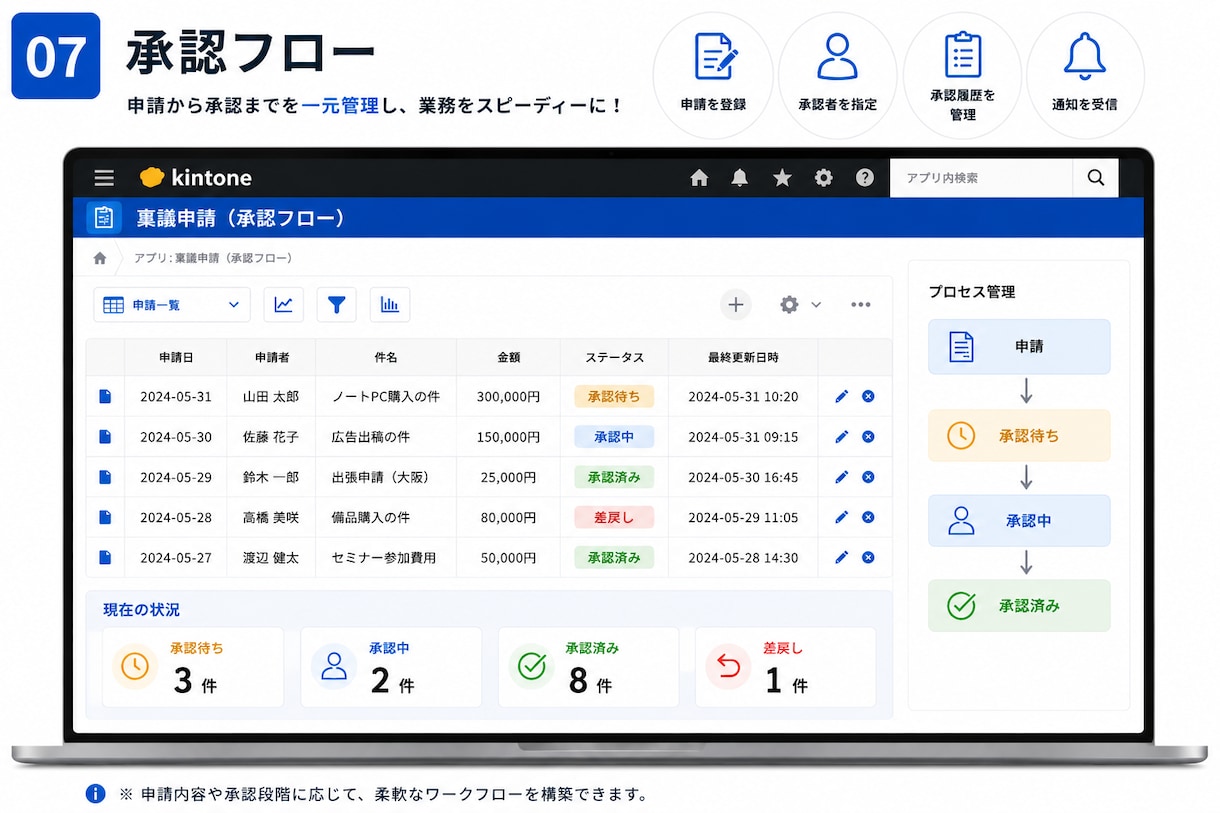This screenshot has height=813, width=1220.
Task: Focus the アプリ内検索 search field
Action: pyautogui.click(x=981, y=178)
